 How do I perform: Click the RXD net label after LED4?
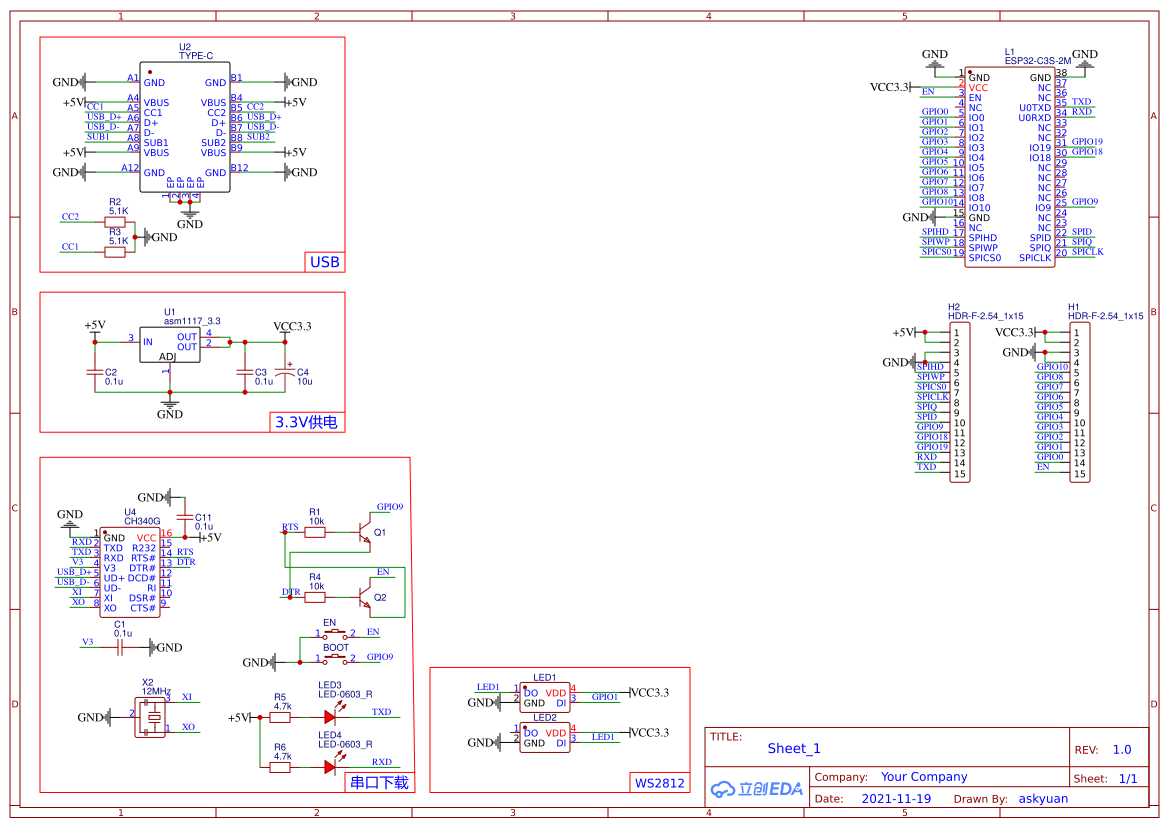tap(382, 762)
